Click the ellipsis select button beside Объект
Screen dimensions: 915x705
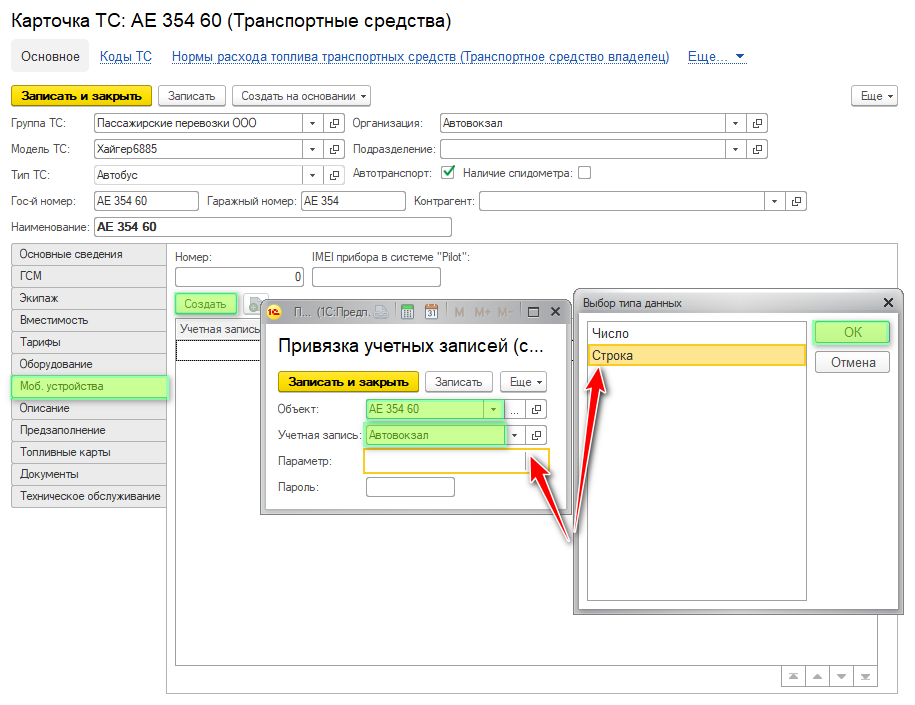tap(514, 409)
